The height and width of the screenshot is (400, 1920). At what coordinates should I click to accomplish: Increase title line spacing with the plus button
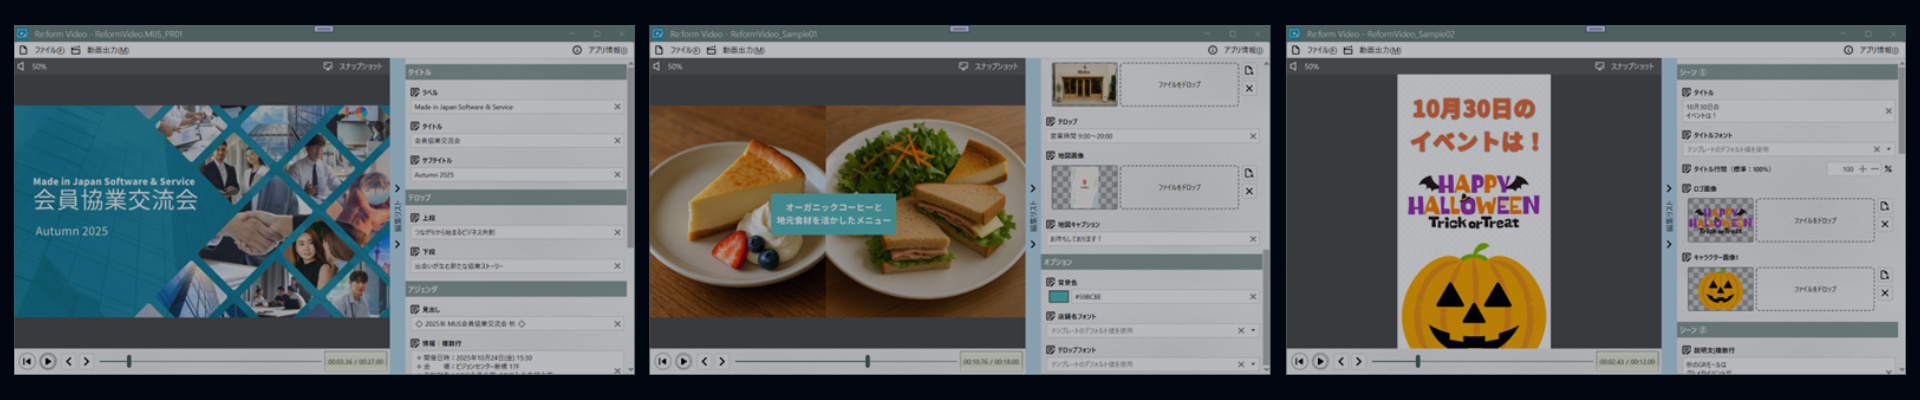click(x=1862, y=169)
